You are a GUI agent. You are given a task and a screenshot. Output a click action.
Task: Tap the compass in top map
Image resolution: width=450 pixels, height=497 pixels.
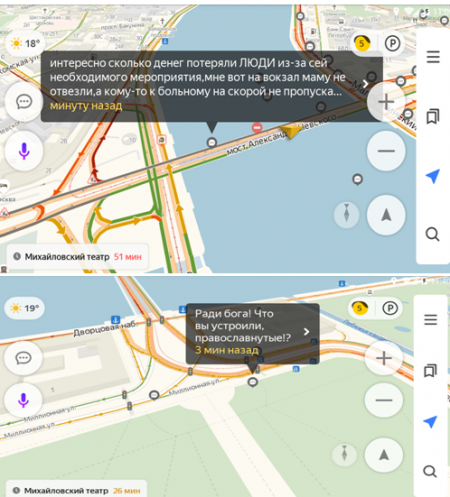pyautogui.click(x=347, y=215)
